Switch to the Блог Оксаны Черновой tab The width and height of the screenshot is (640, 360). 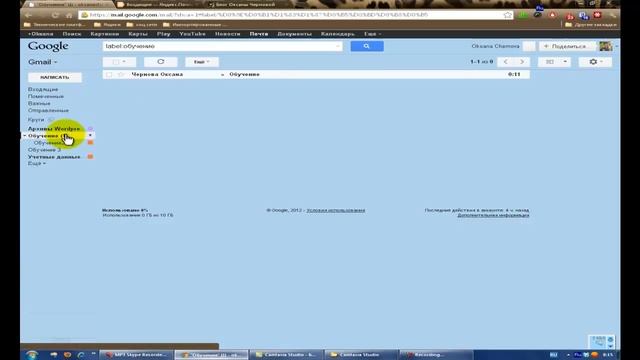pos(245,4)
